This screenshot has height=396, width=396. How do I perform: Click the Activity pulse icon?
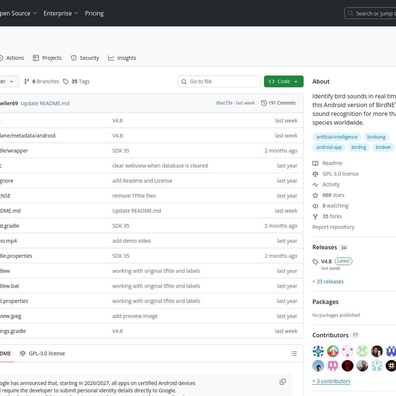pos(315,184)
